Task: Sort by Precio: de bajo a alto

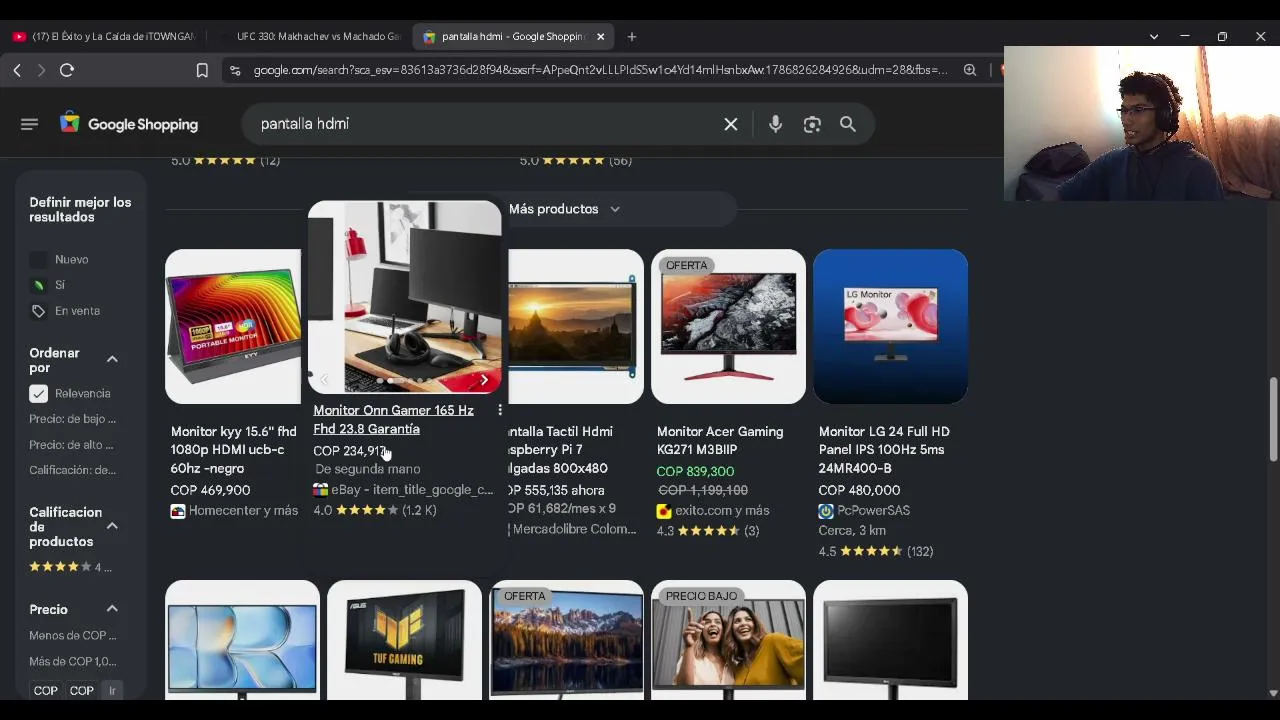Action: (72, 419)
